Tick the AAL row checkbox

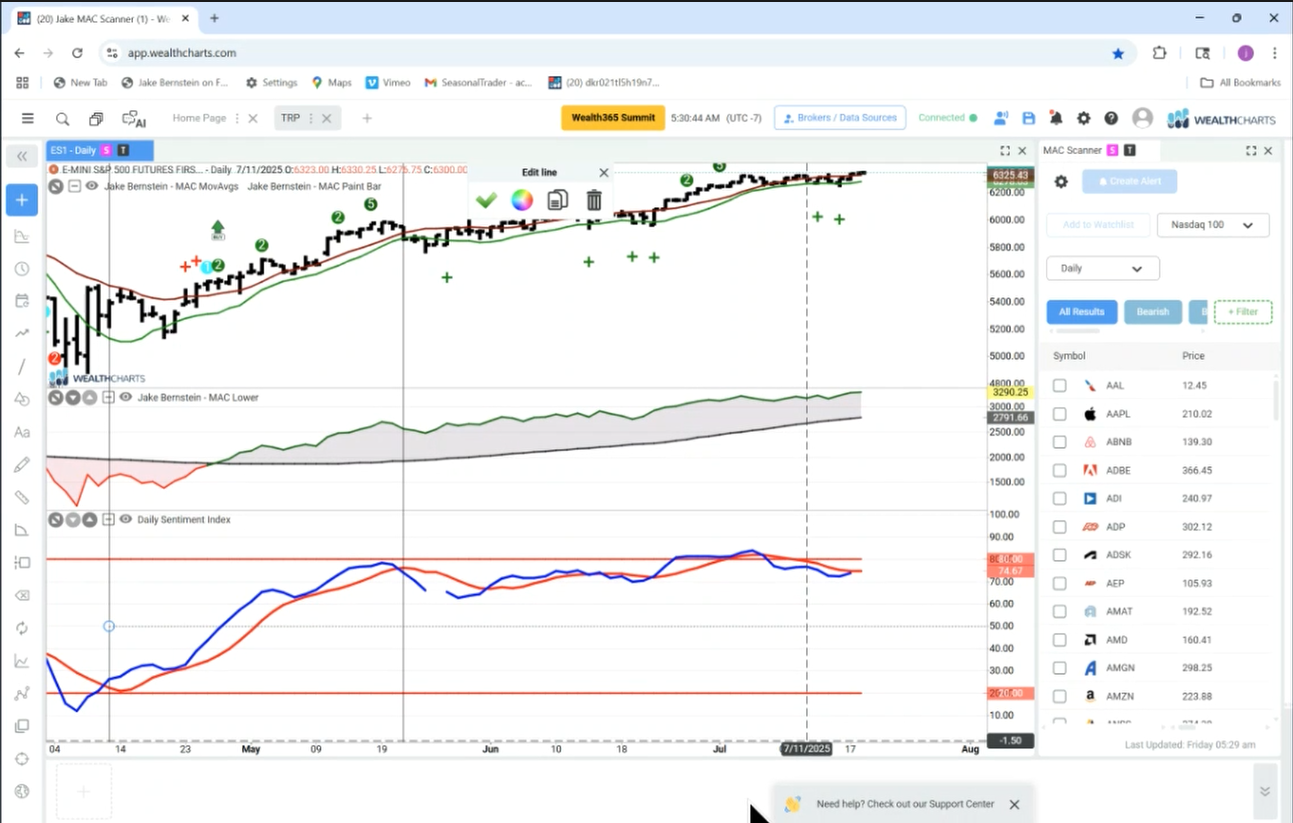pos(1059,385)
